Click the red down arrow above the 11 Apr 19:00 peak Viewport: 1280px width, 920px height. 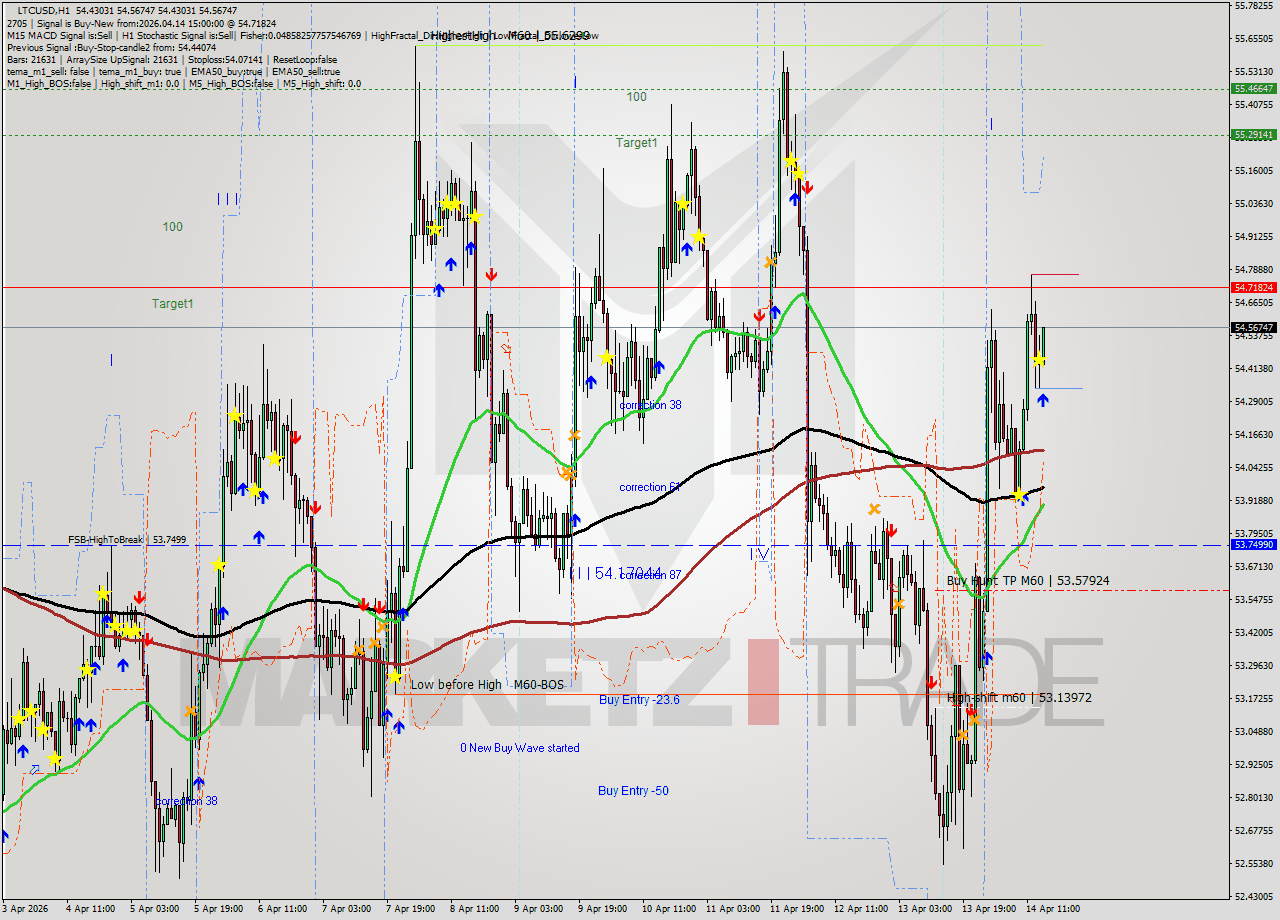tap(808, 186)
